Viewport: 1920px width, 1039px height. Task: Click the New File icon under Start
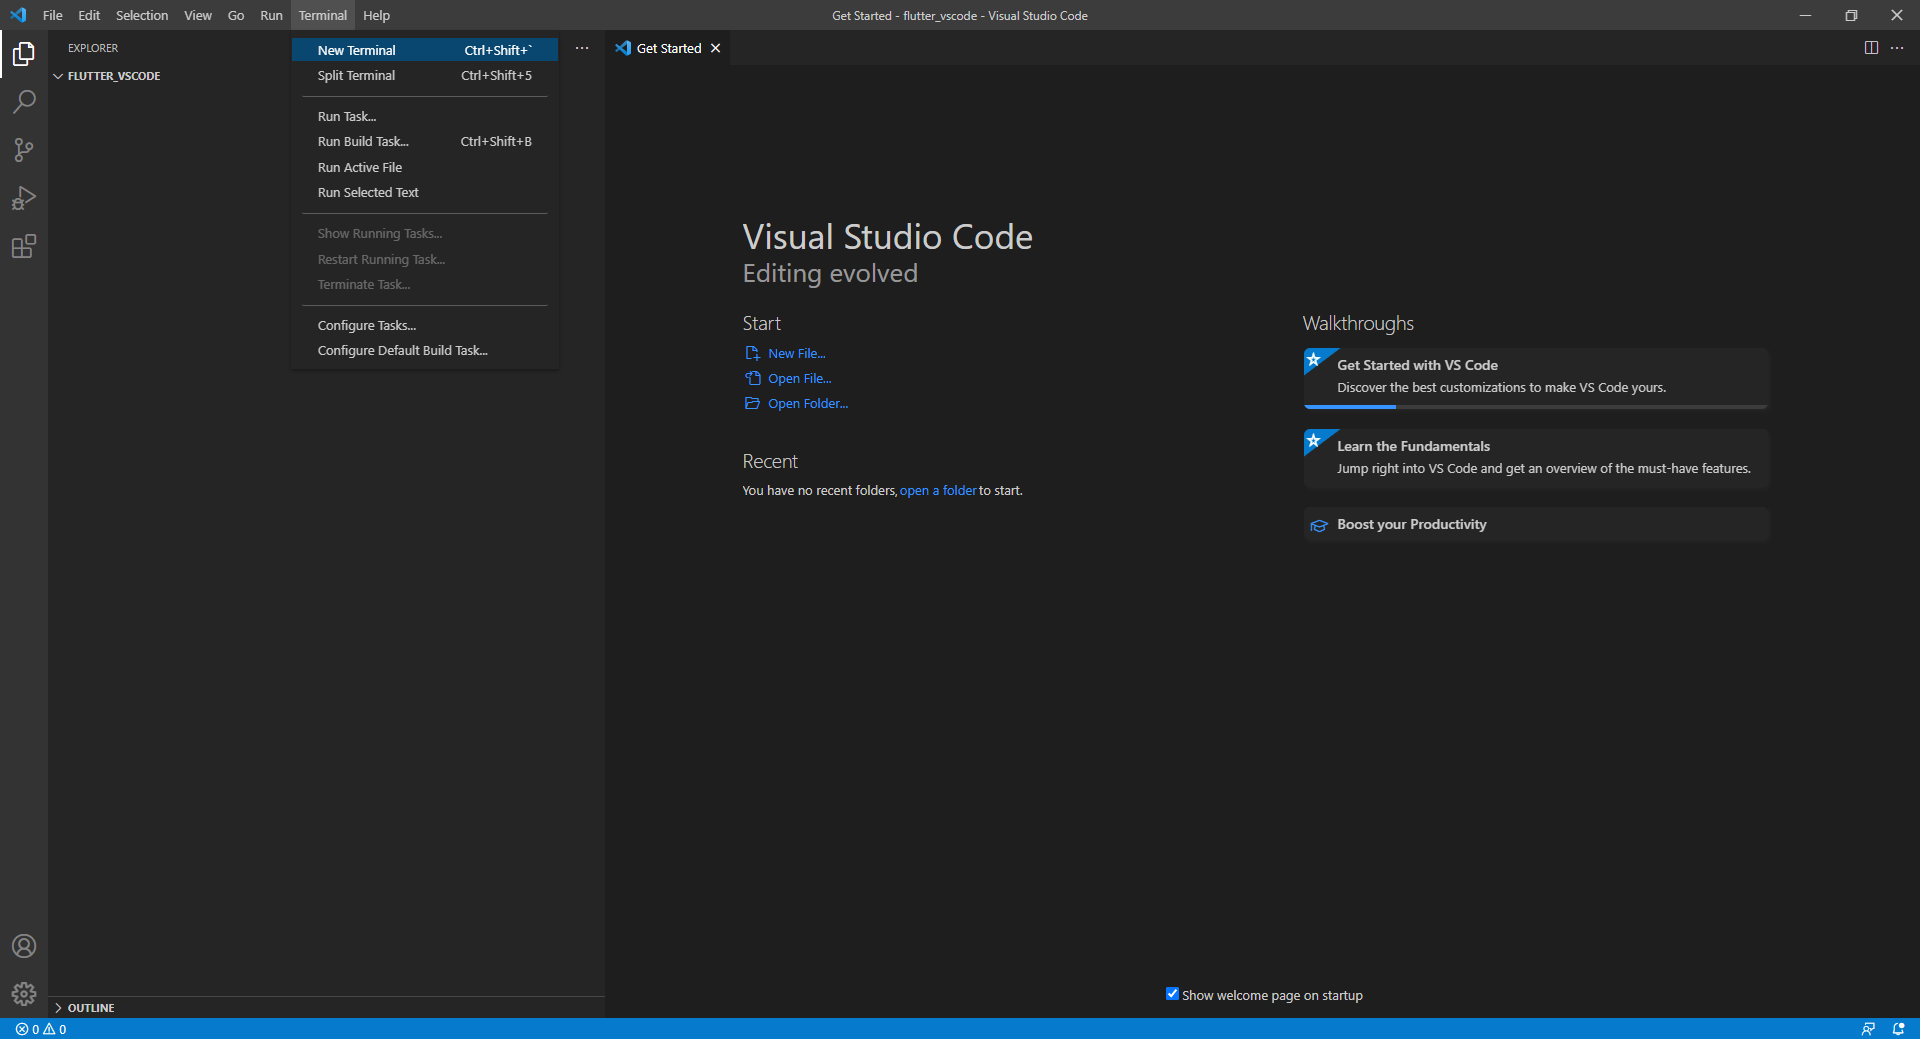[752, 353]
